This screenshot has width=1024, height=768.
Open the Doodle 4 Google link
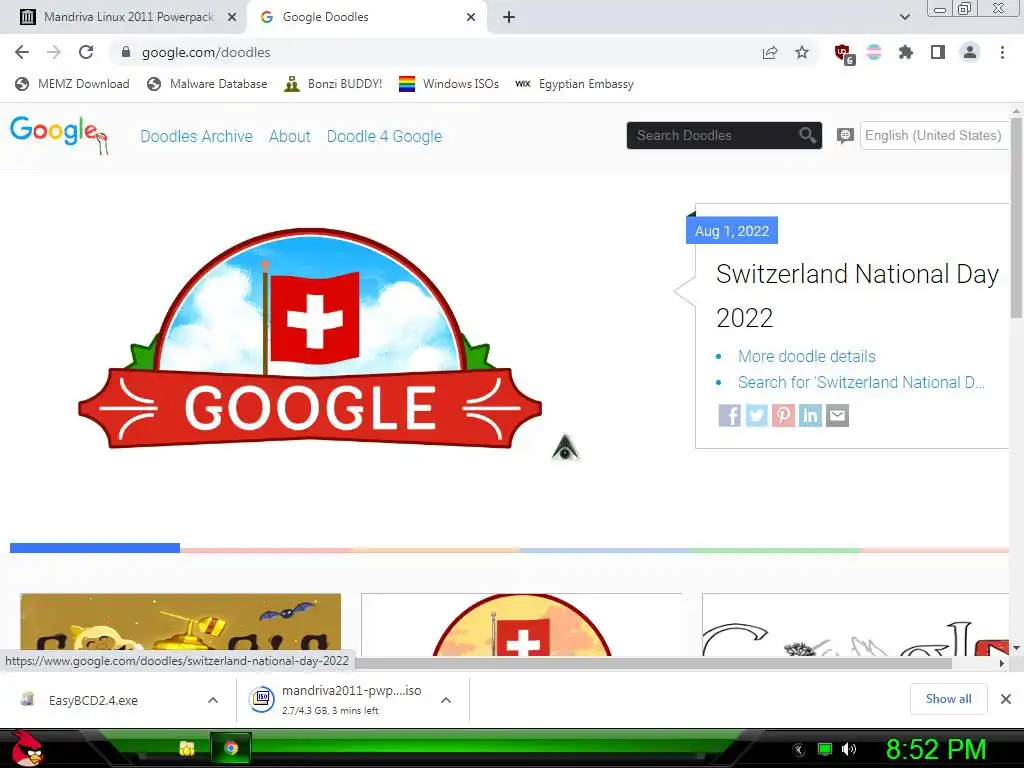(x=385, y=136)
